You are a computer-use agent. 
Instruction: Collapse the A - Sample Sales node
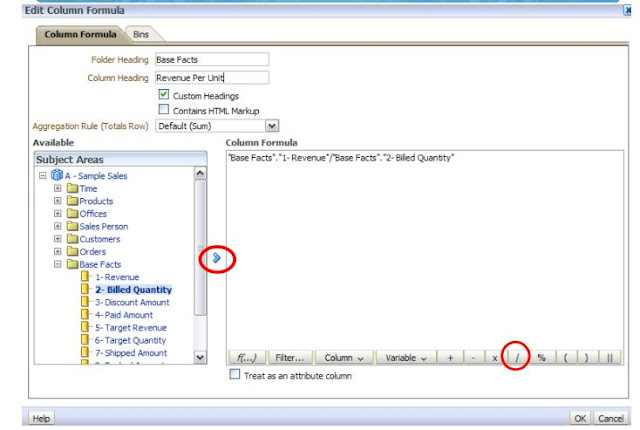tap(42, 176)
